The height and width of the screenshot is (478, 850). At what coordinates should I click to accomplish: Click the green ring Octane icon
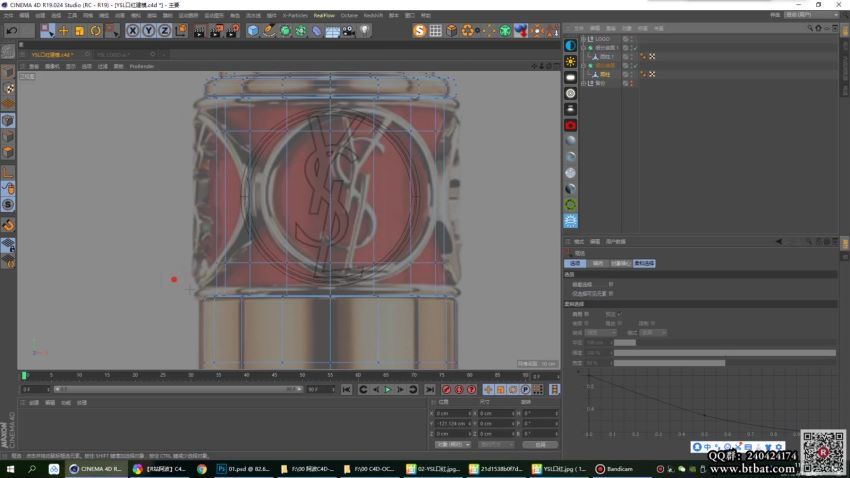point(570,204)
